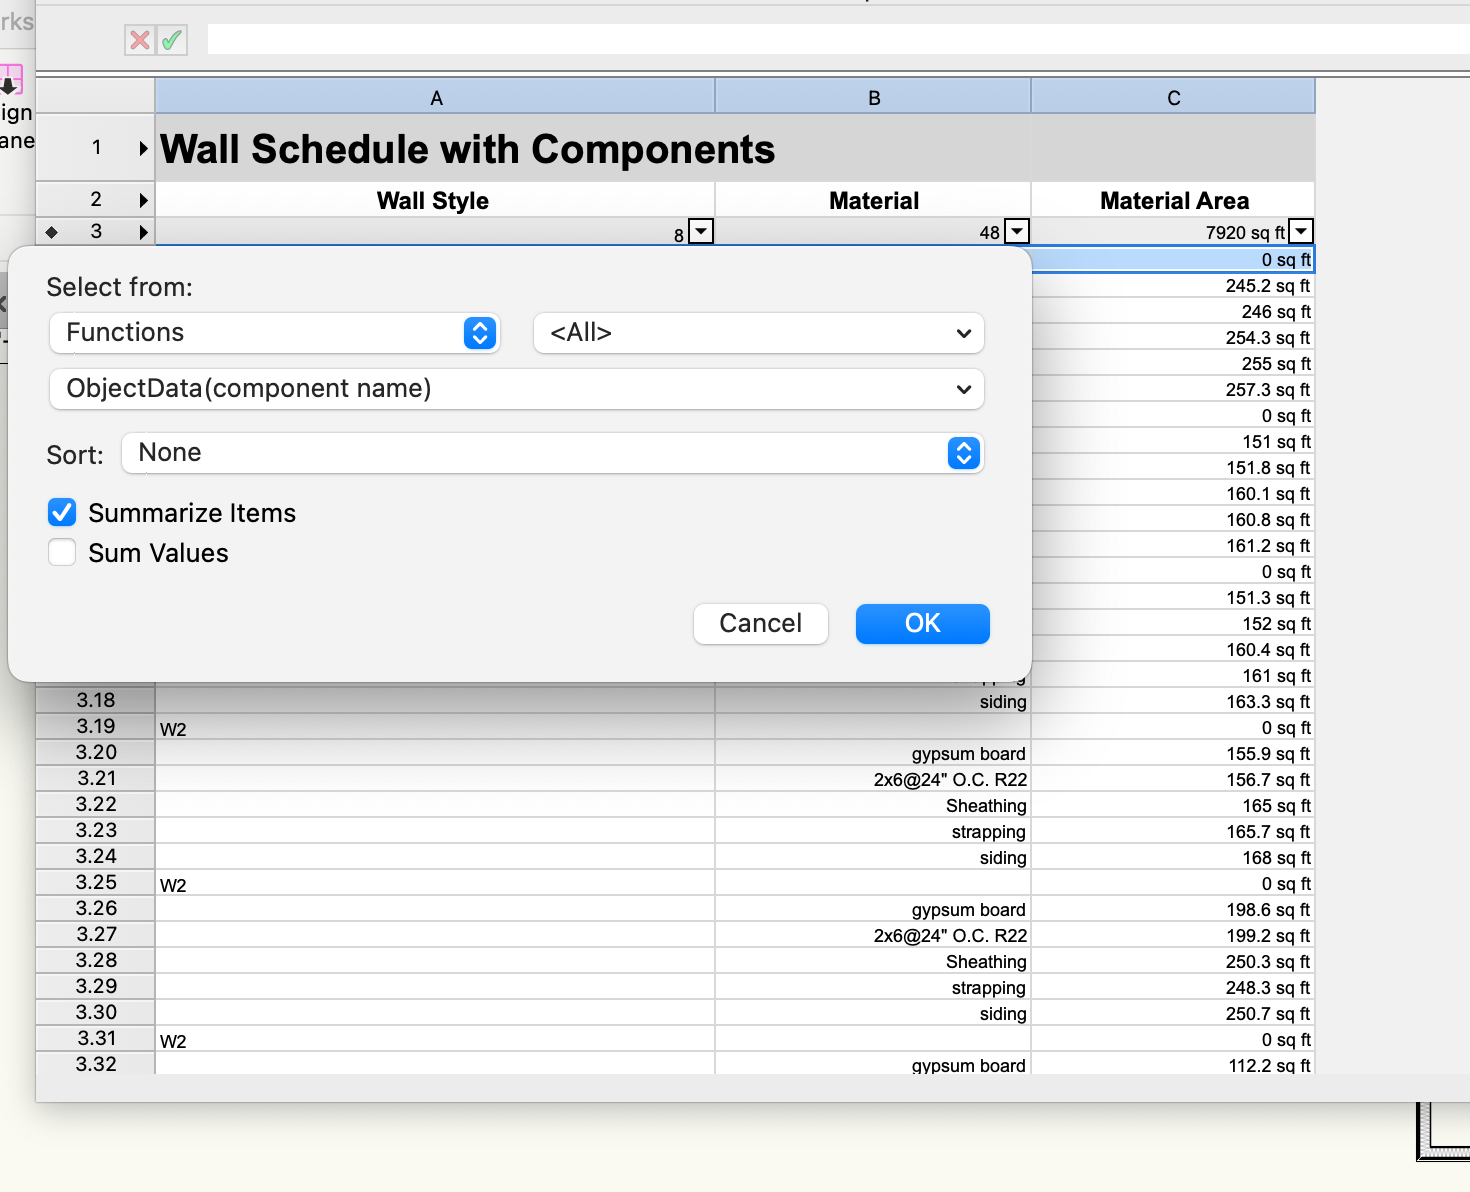This screenshot has width=1470, height=1192.
Task: Click the formula bar input field
Action: [830, 40]
